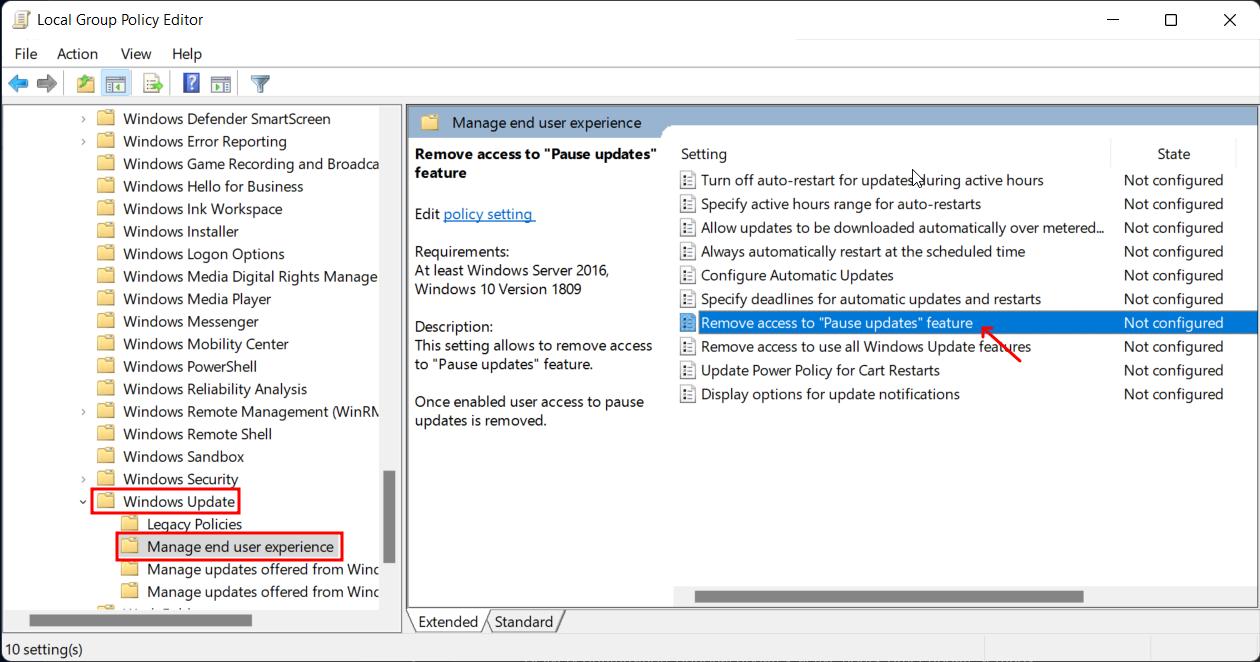Click the settings list horizontal scrollbar thumb
The height and width of the screenshot is (662, 1260).
coord(889,597)
